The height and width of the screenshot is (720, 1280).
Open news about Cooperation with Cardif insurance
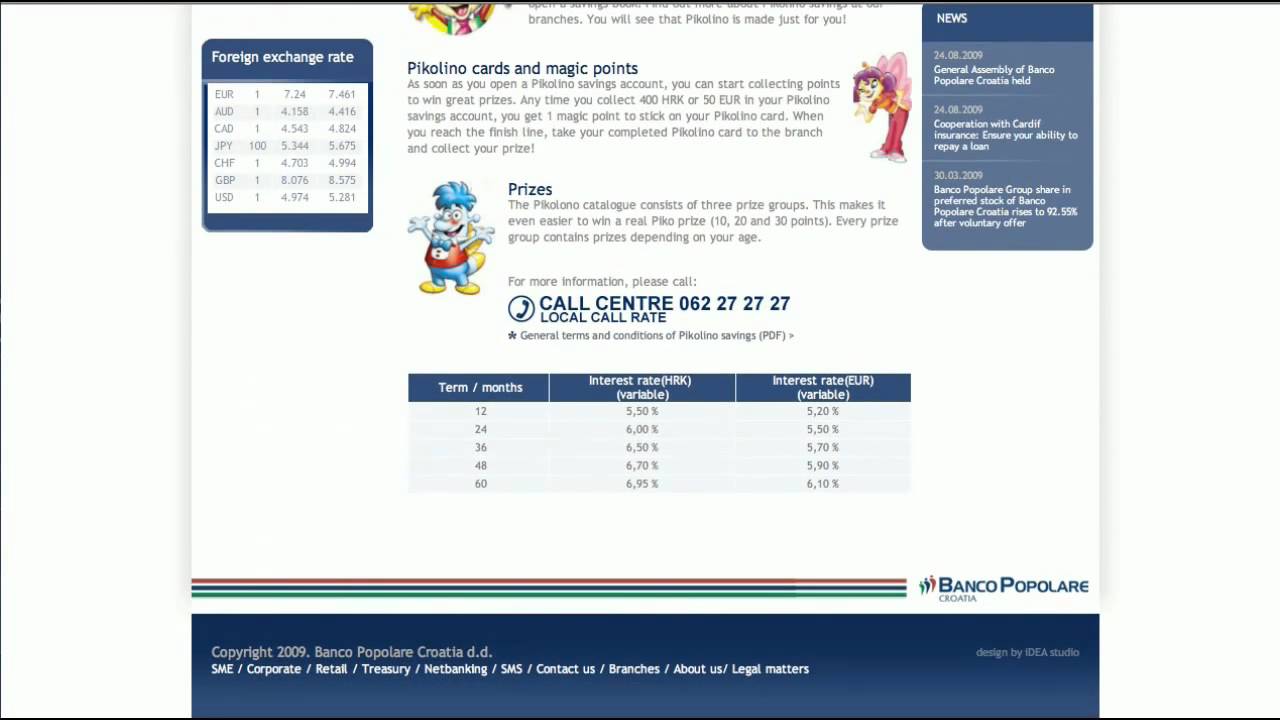[x=1005, y=135]
